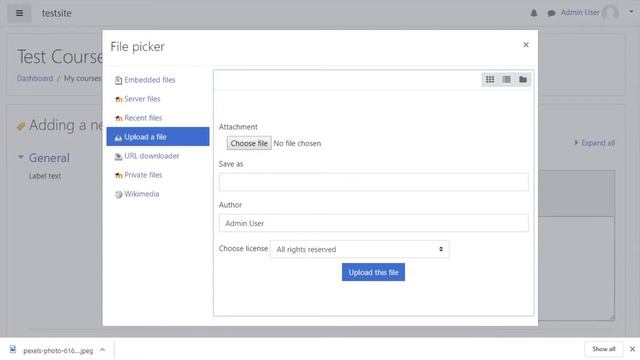
Task: Open the user menu dropdown arrow
Action: [x=631, y=12]
